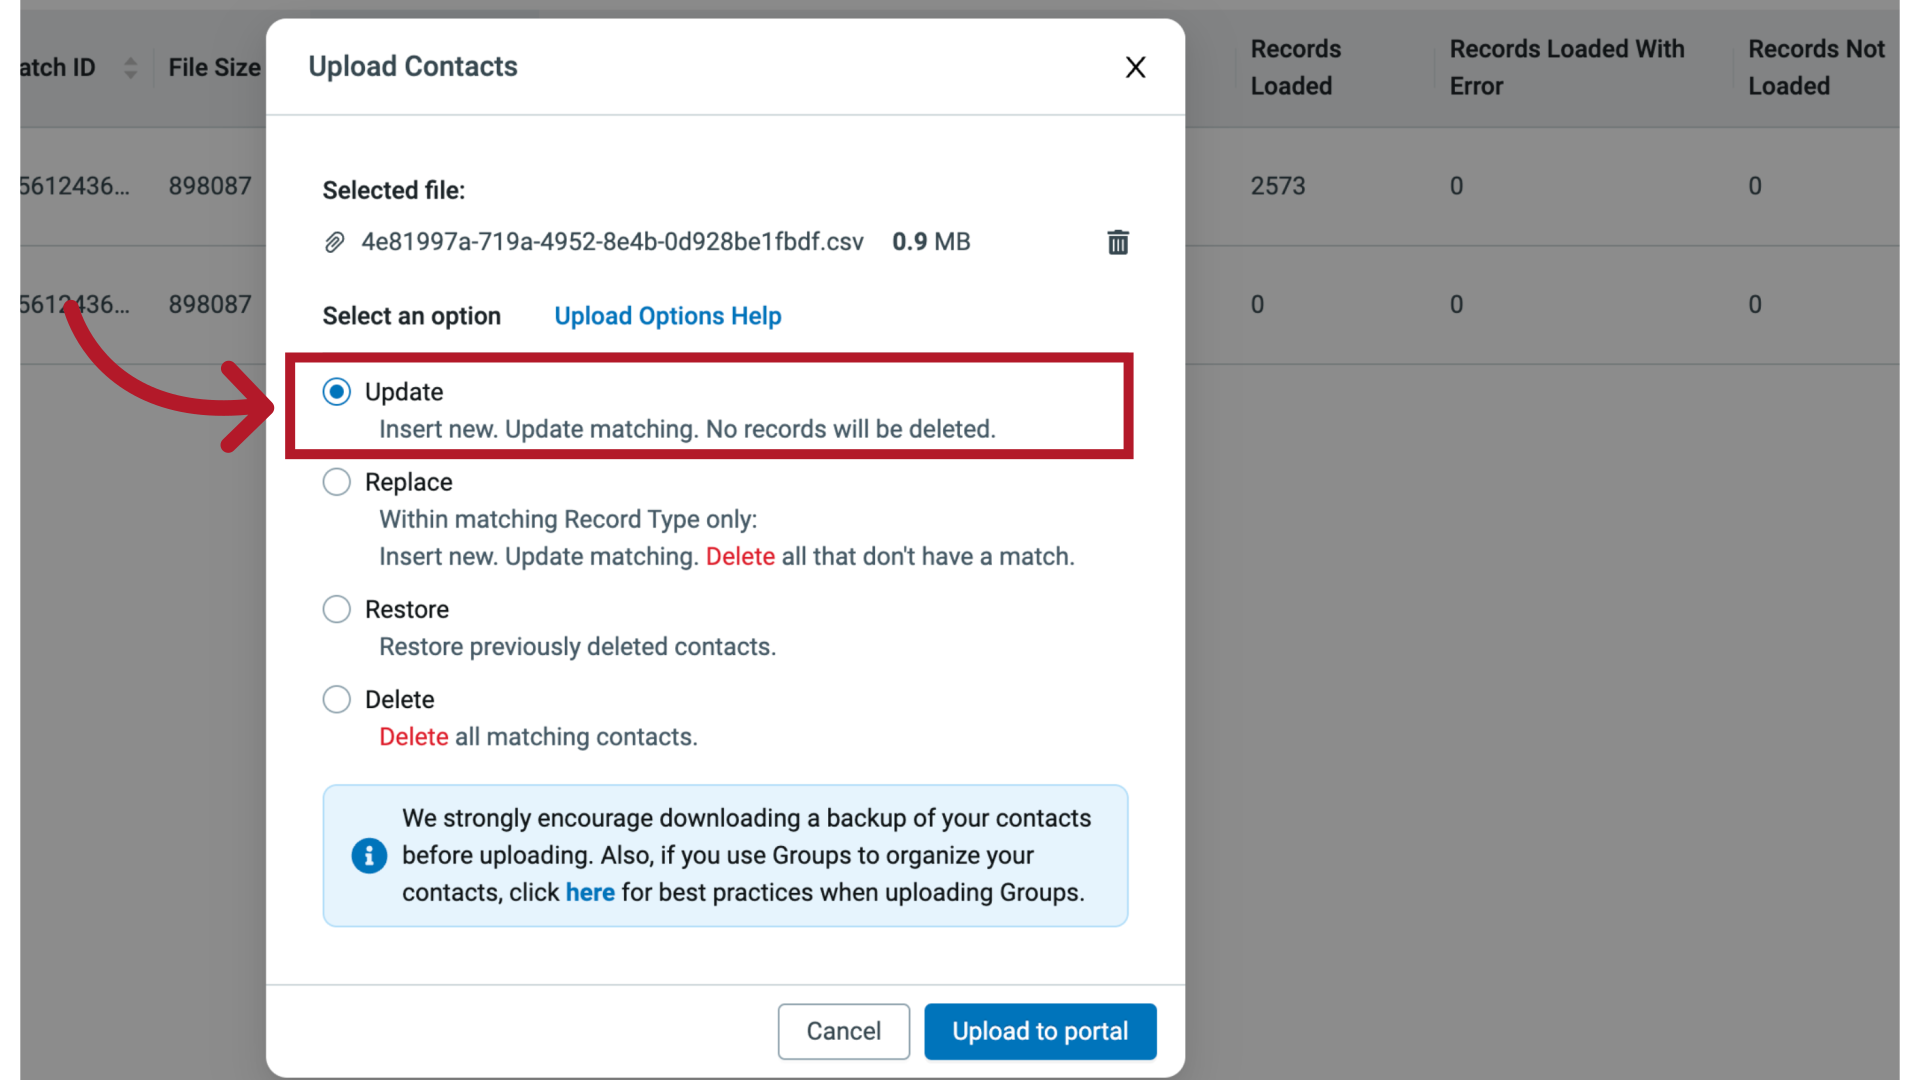Select the Update upload option

(x=337, y=392)
